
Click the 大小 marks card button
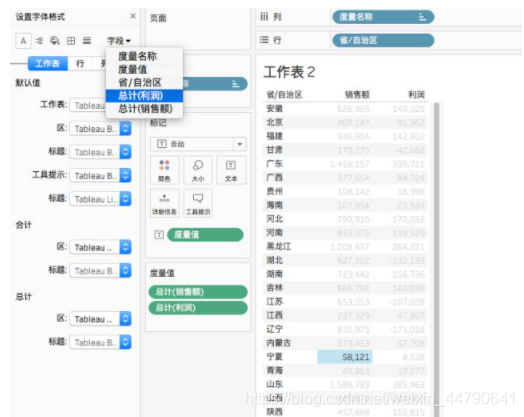[198, 170]
